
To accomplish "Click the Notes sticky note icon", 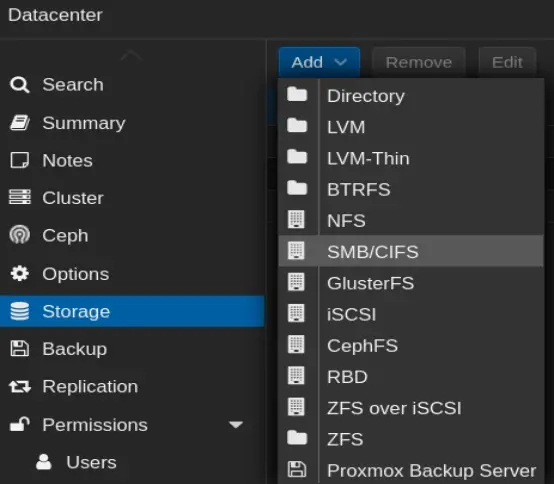I will click(19, 160).
